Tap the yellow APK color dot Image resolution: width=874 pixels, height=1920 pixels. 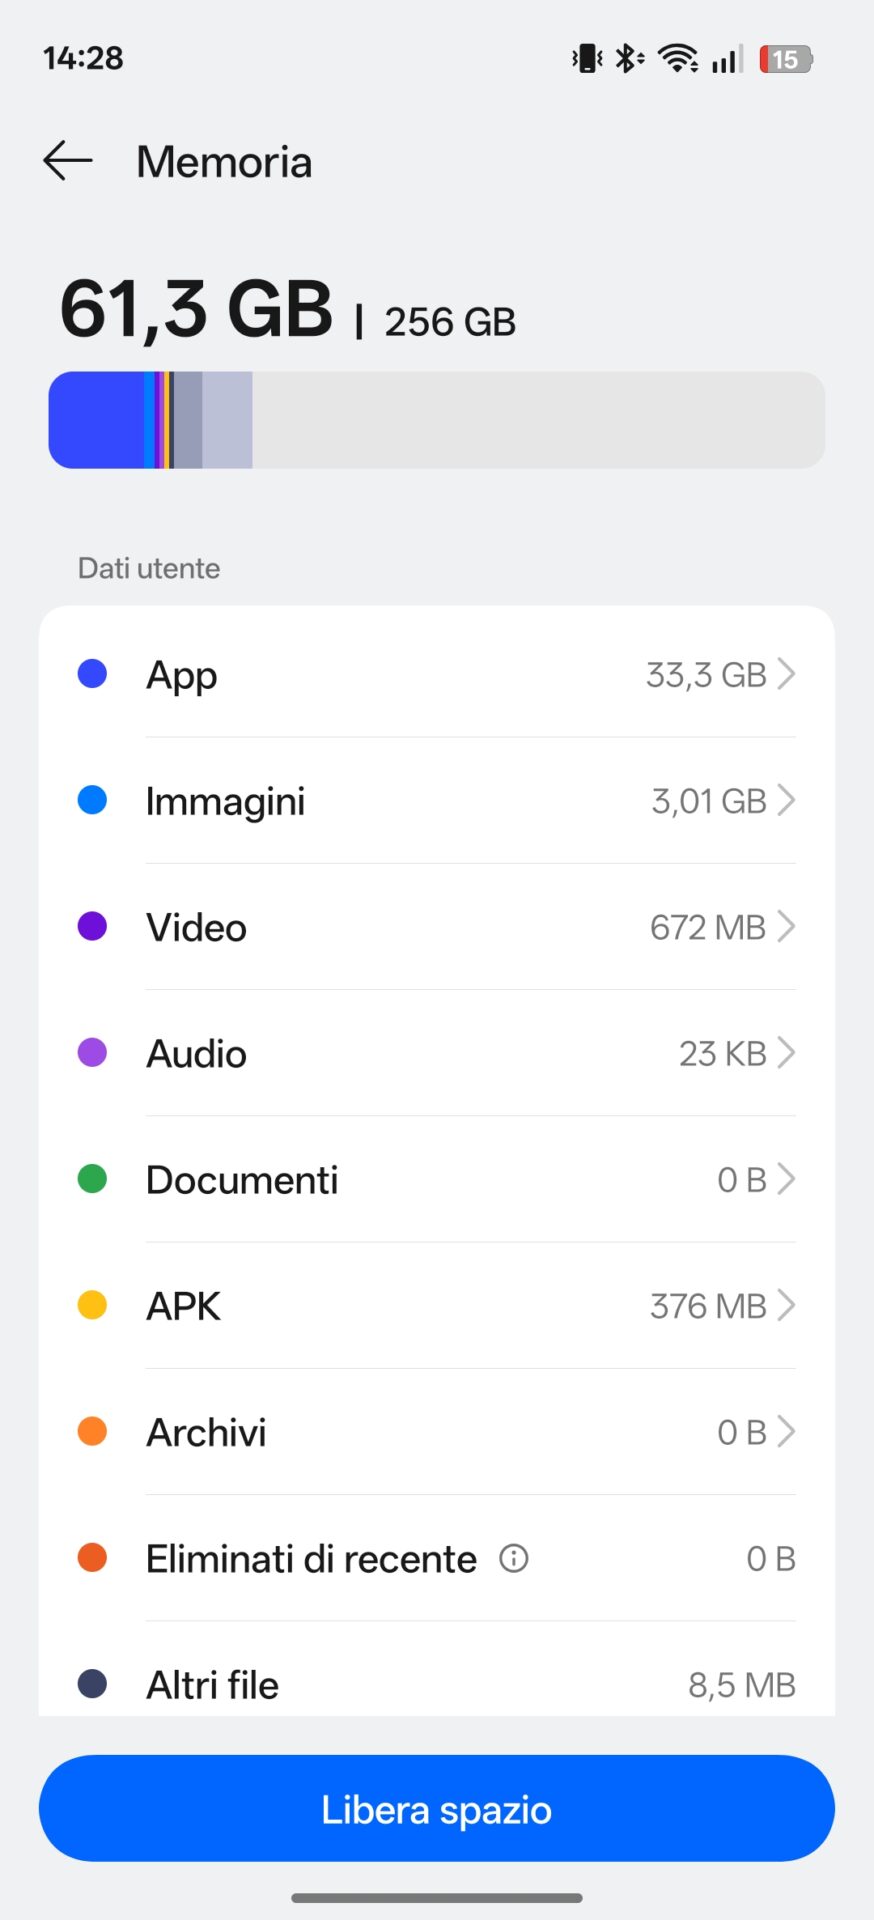pyautogui.click(x=92, y=1306)
